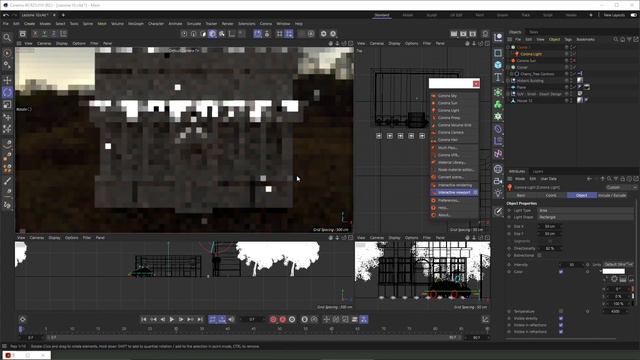This screenshot has height=360, width=640.
Task: Select the active Rotate tool in left toolbar
Action: (x=7, y=92)
